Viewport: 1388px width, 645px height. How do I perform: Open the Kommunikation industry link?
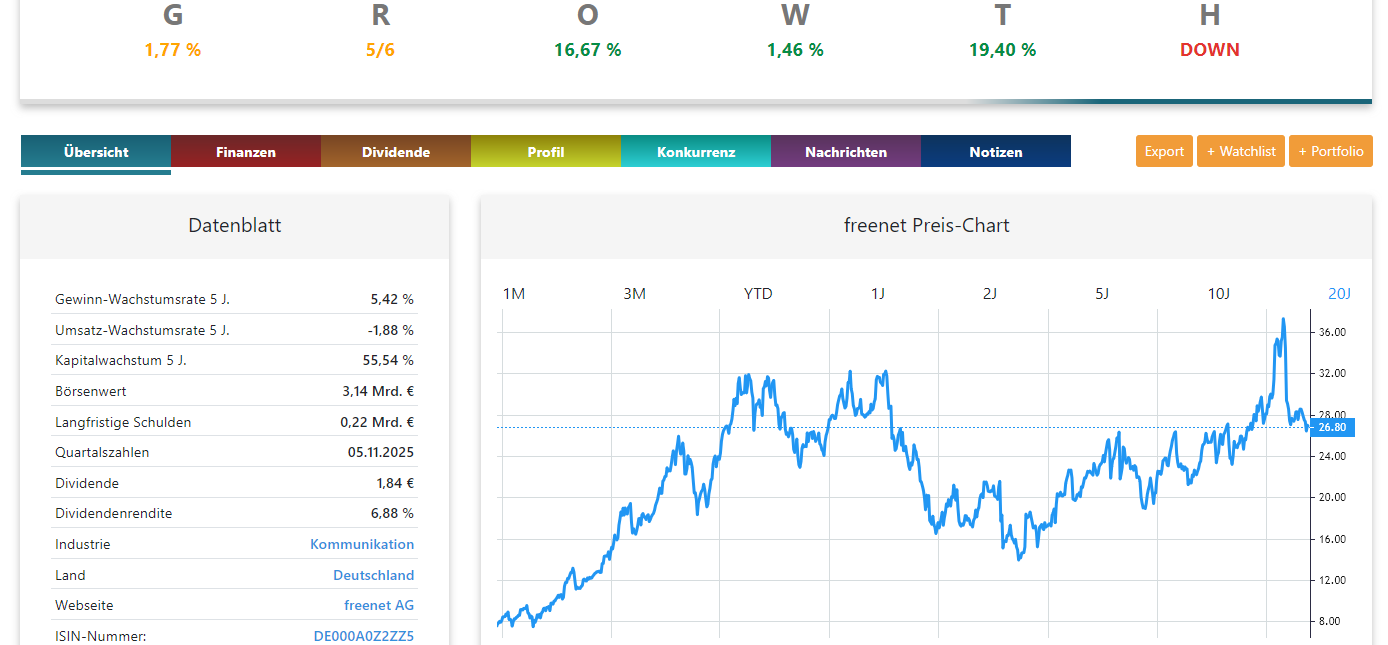[x=362, y=544]
